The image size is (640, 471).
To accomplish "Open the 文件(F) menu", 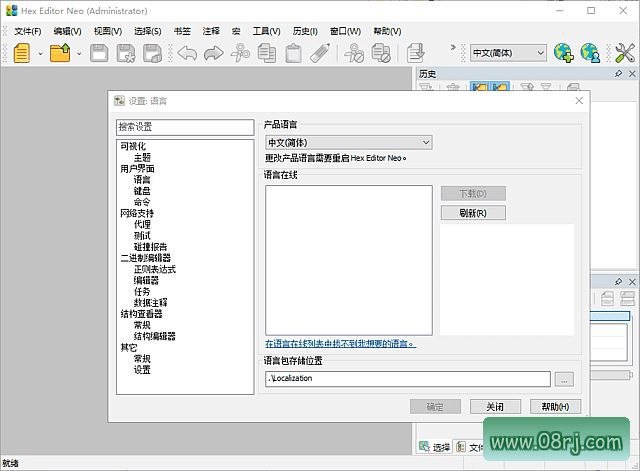I will (28, 31).
